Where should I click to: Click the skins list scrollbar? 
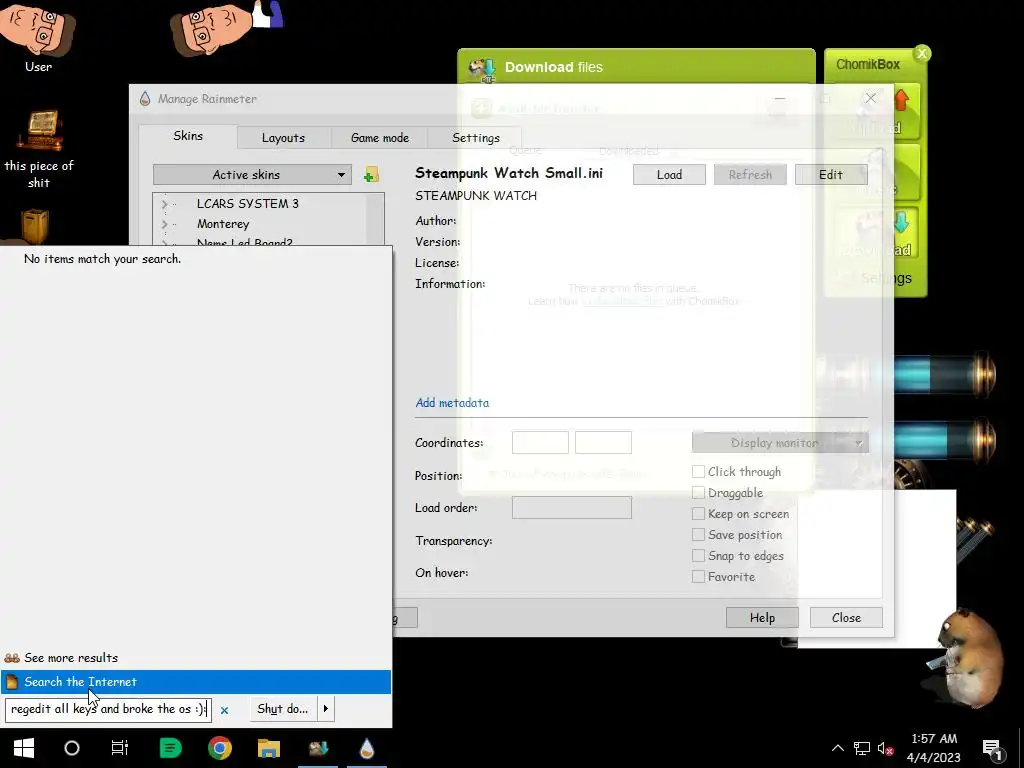coord(375,219)
